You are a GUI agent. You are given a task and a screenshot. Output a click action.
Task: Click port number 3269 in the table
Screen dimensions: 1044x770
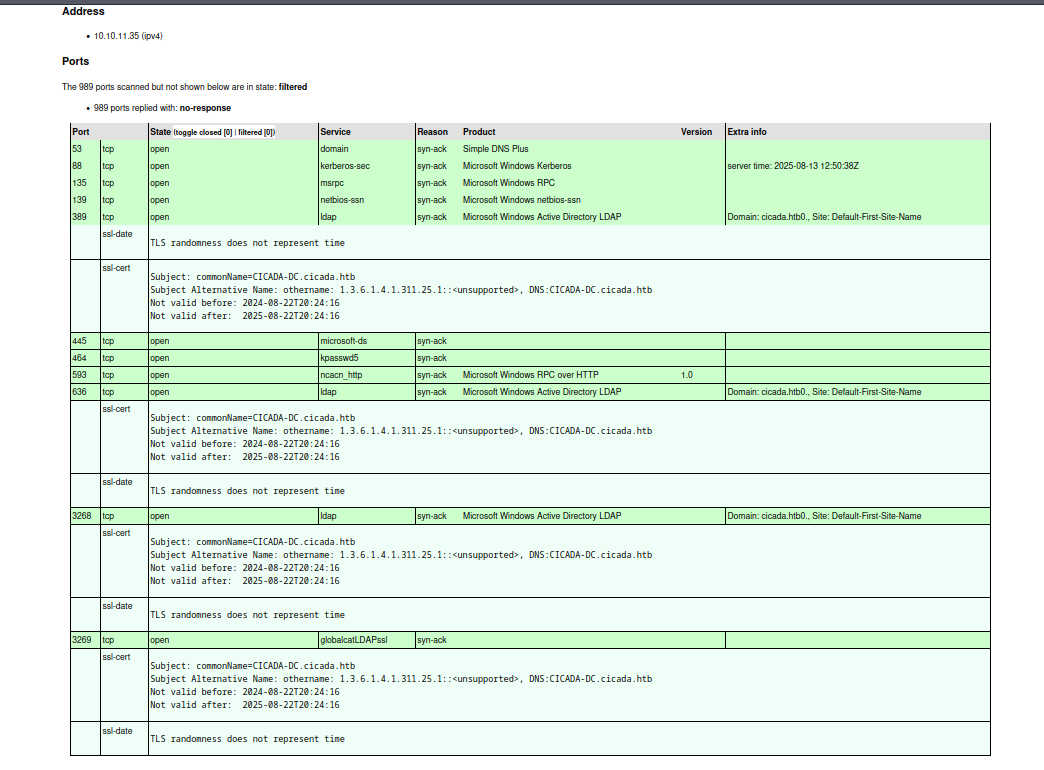pyautogui.click(x=82, y=640)
